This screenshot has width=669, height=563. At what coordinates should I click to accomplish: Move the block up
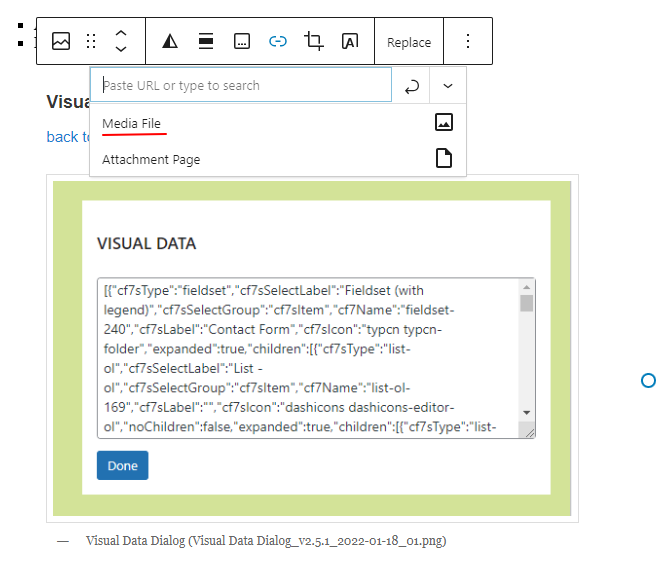point(121,33)
